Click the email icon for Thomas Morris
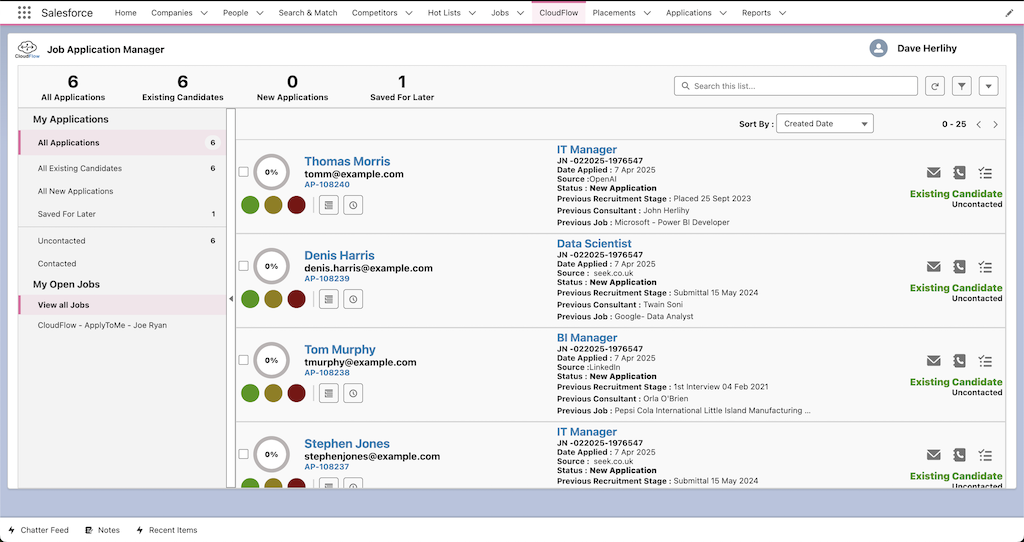The width and height of the screenshot is (1024, 542). pos(933,173)
